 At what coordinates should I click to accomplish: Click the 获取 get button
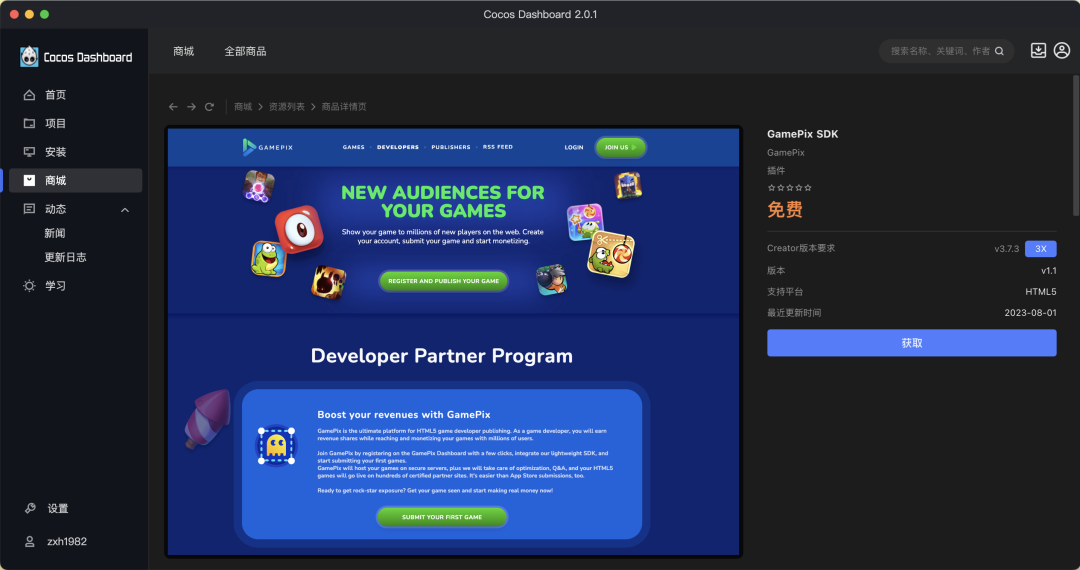911,343
